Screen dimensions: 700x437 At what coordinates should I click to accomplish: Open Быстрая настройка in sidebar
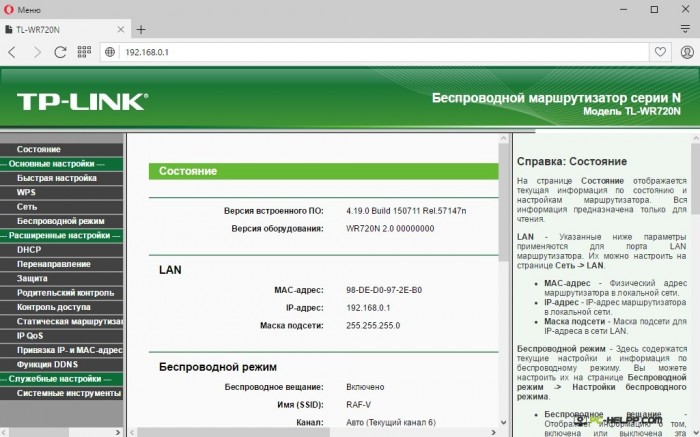56,178
